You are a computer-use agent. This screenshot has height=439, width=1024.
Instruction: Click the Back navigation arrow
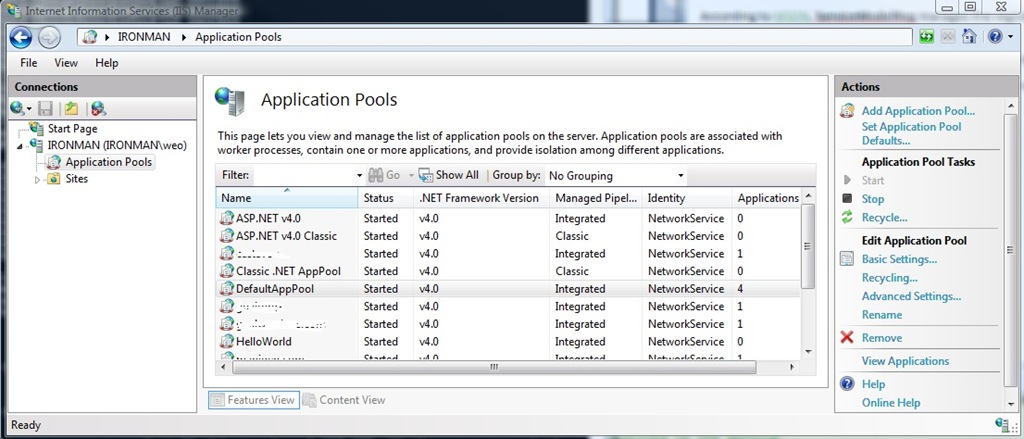[21, 37]
